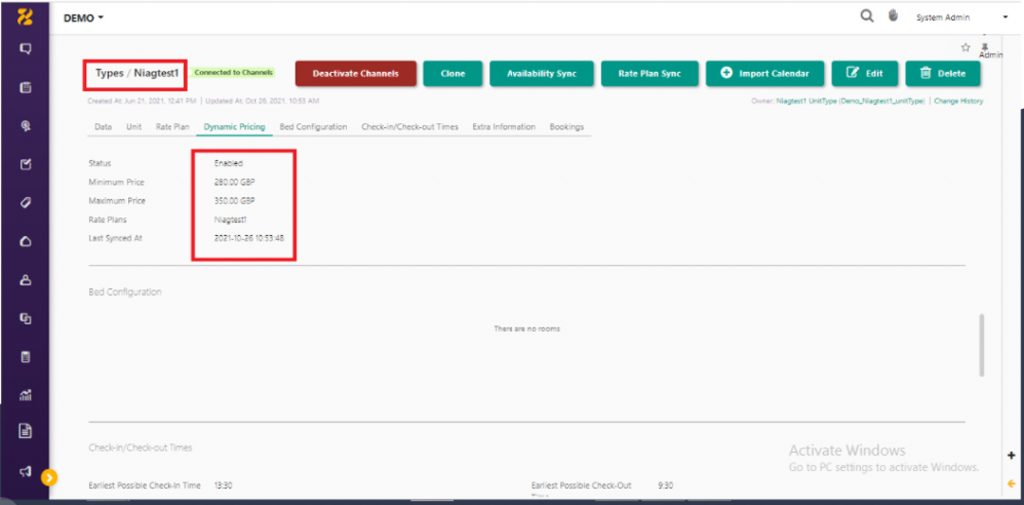Click the black plus icon at right edge
This screenshot has height=505, width=1024.
(x=1012, y=455)
